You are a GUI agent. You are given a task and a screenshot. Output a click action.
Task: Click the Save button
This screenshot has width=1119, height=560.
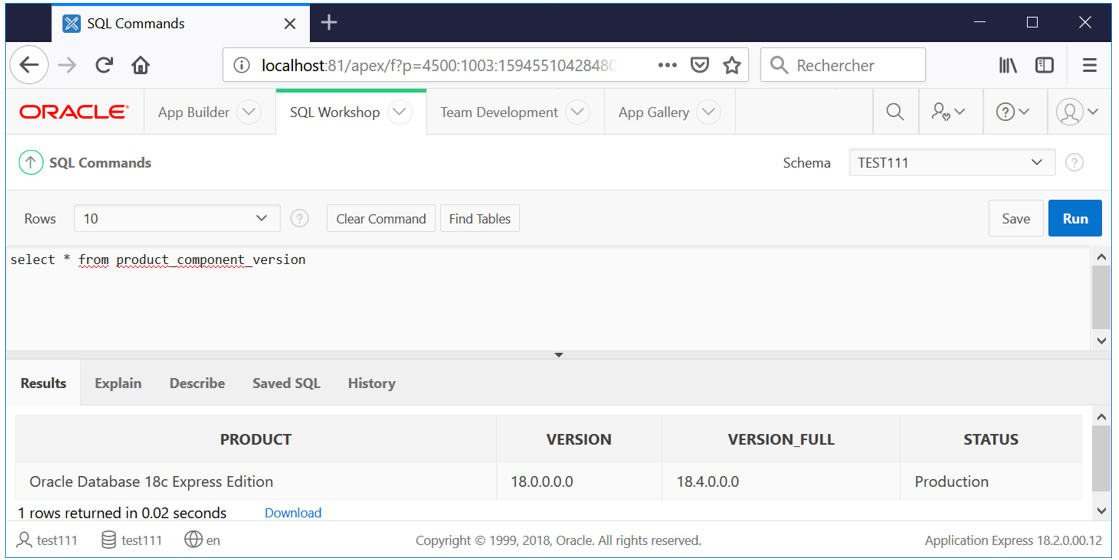pyautogui.click(x=1016, y=218)
